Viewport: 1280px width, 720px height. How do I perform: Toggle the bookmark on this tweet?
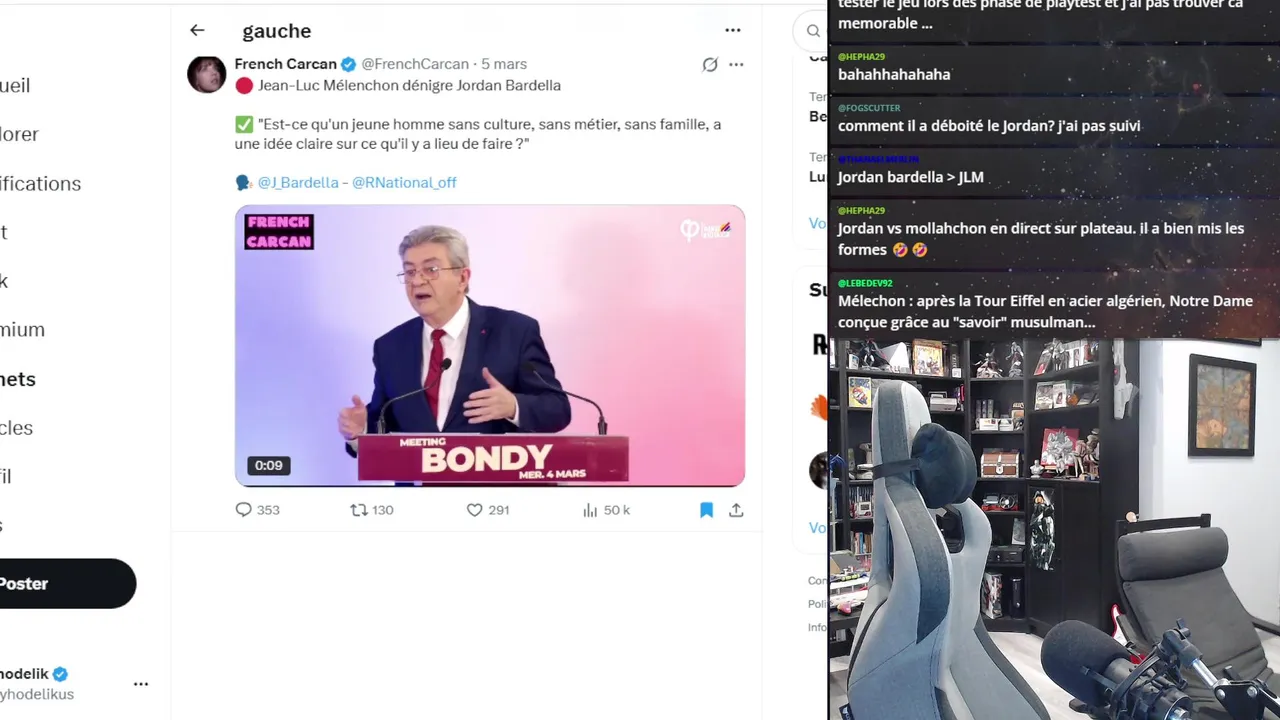[x=706, y=510]
